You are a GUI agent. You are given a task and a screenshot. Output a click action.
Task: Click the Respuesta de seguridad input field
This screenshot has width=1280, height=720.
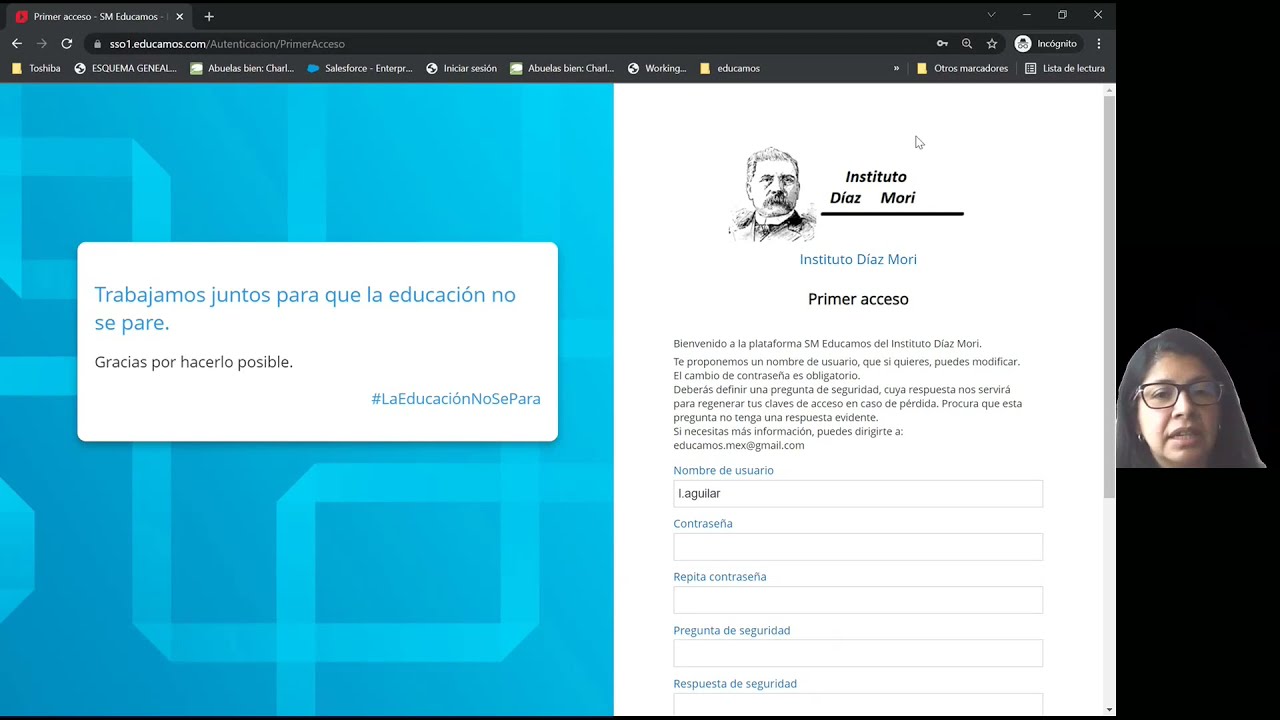click(858, 705)
